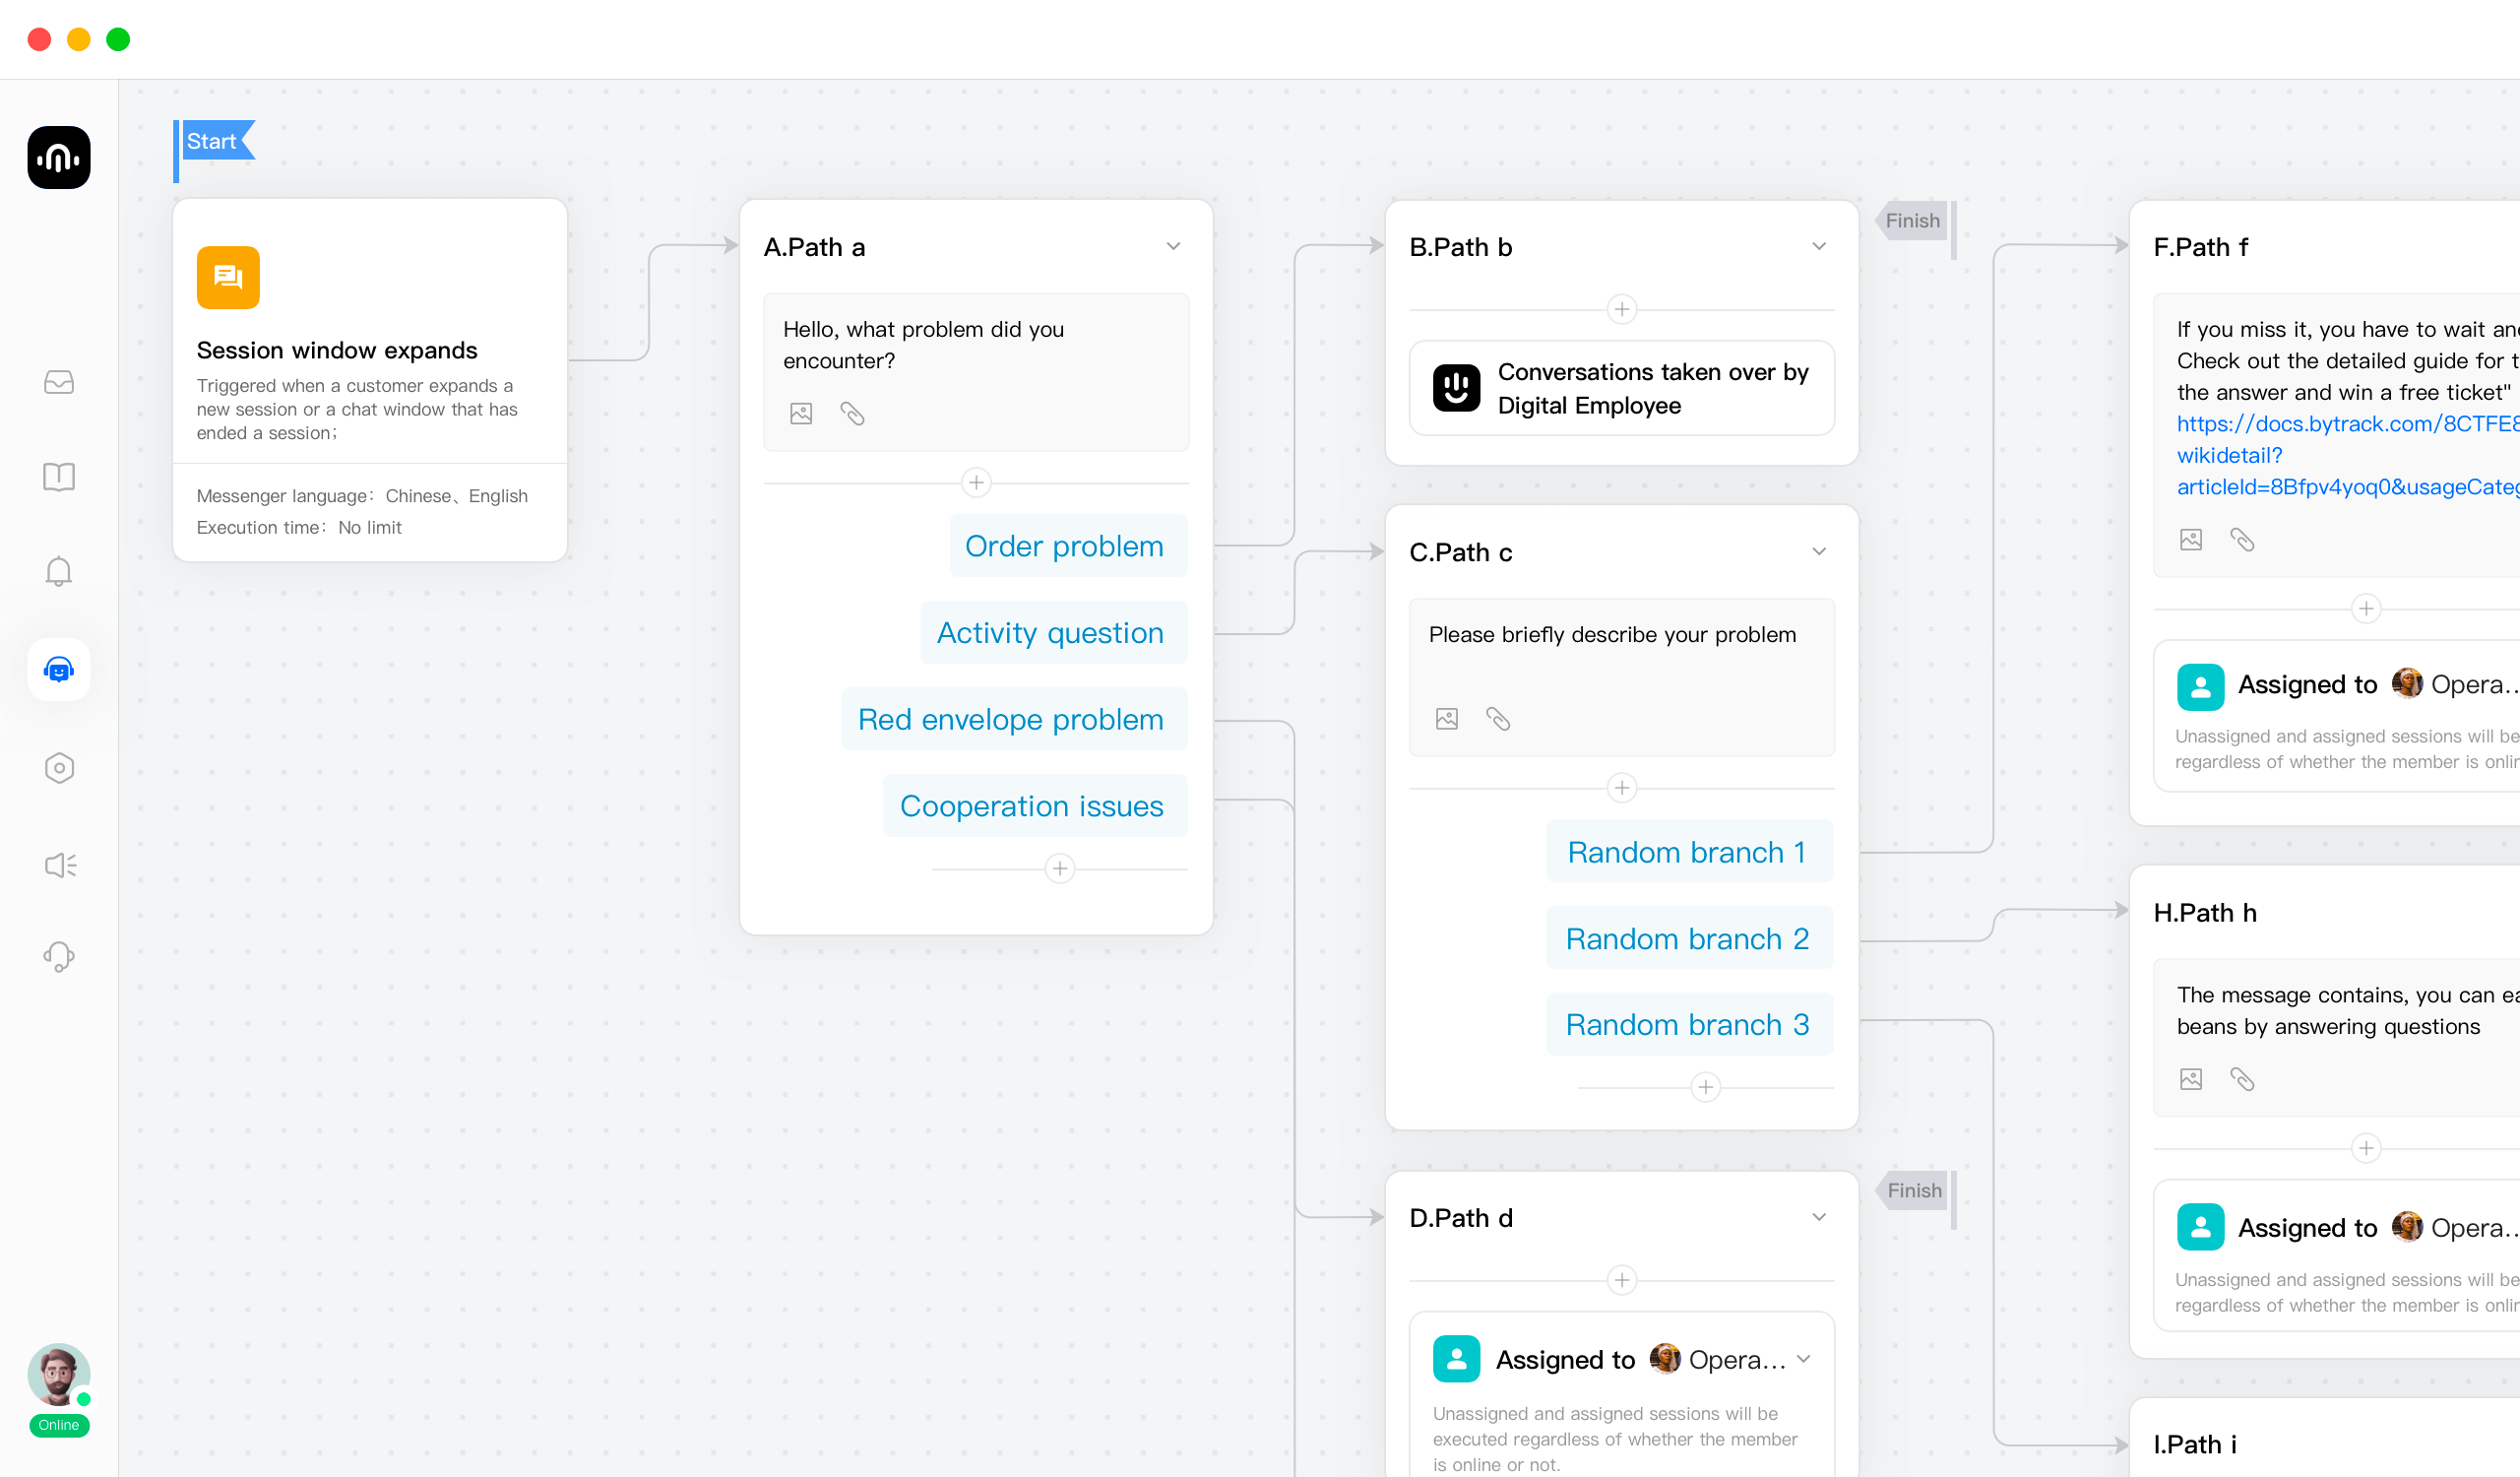The width and height of the screenshot is (2520, 1477).
Task: Select the Red envelope problem option
Action: [x=1009, y=719]
